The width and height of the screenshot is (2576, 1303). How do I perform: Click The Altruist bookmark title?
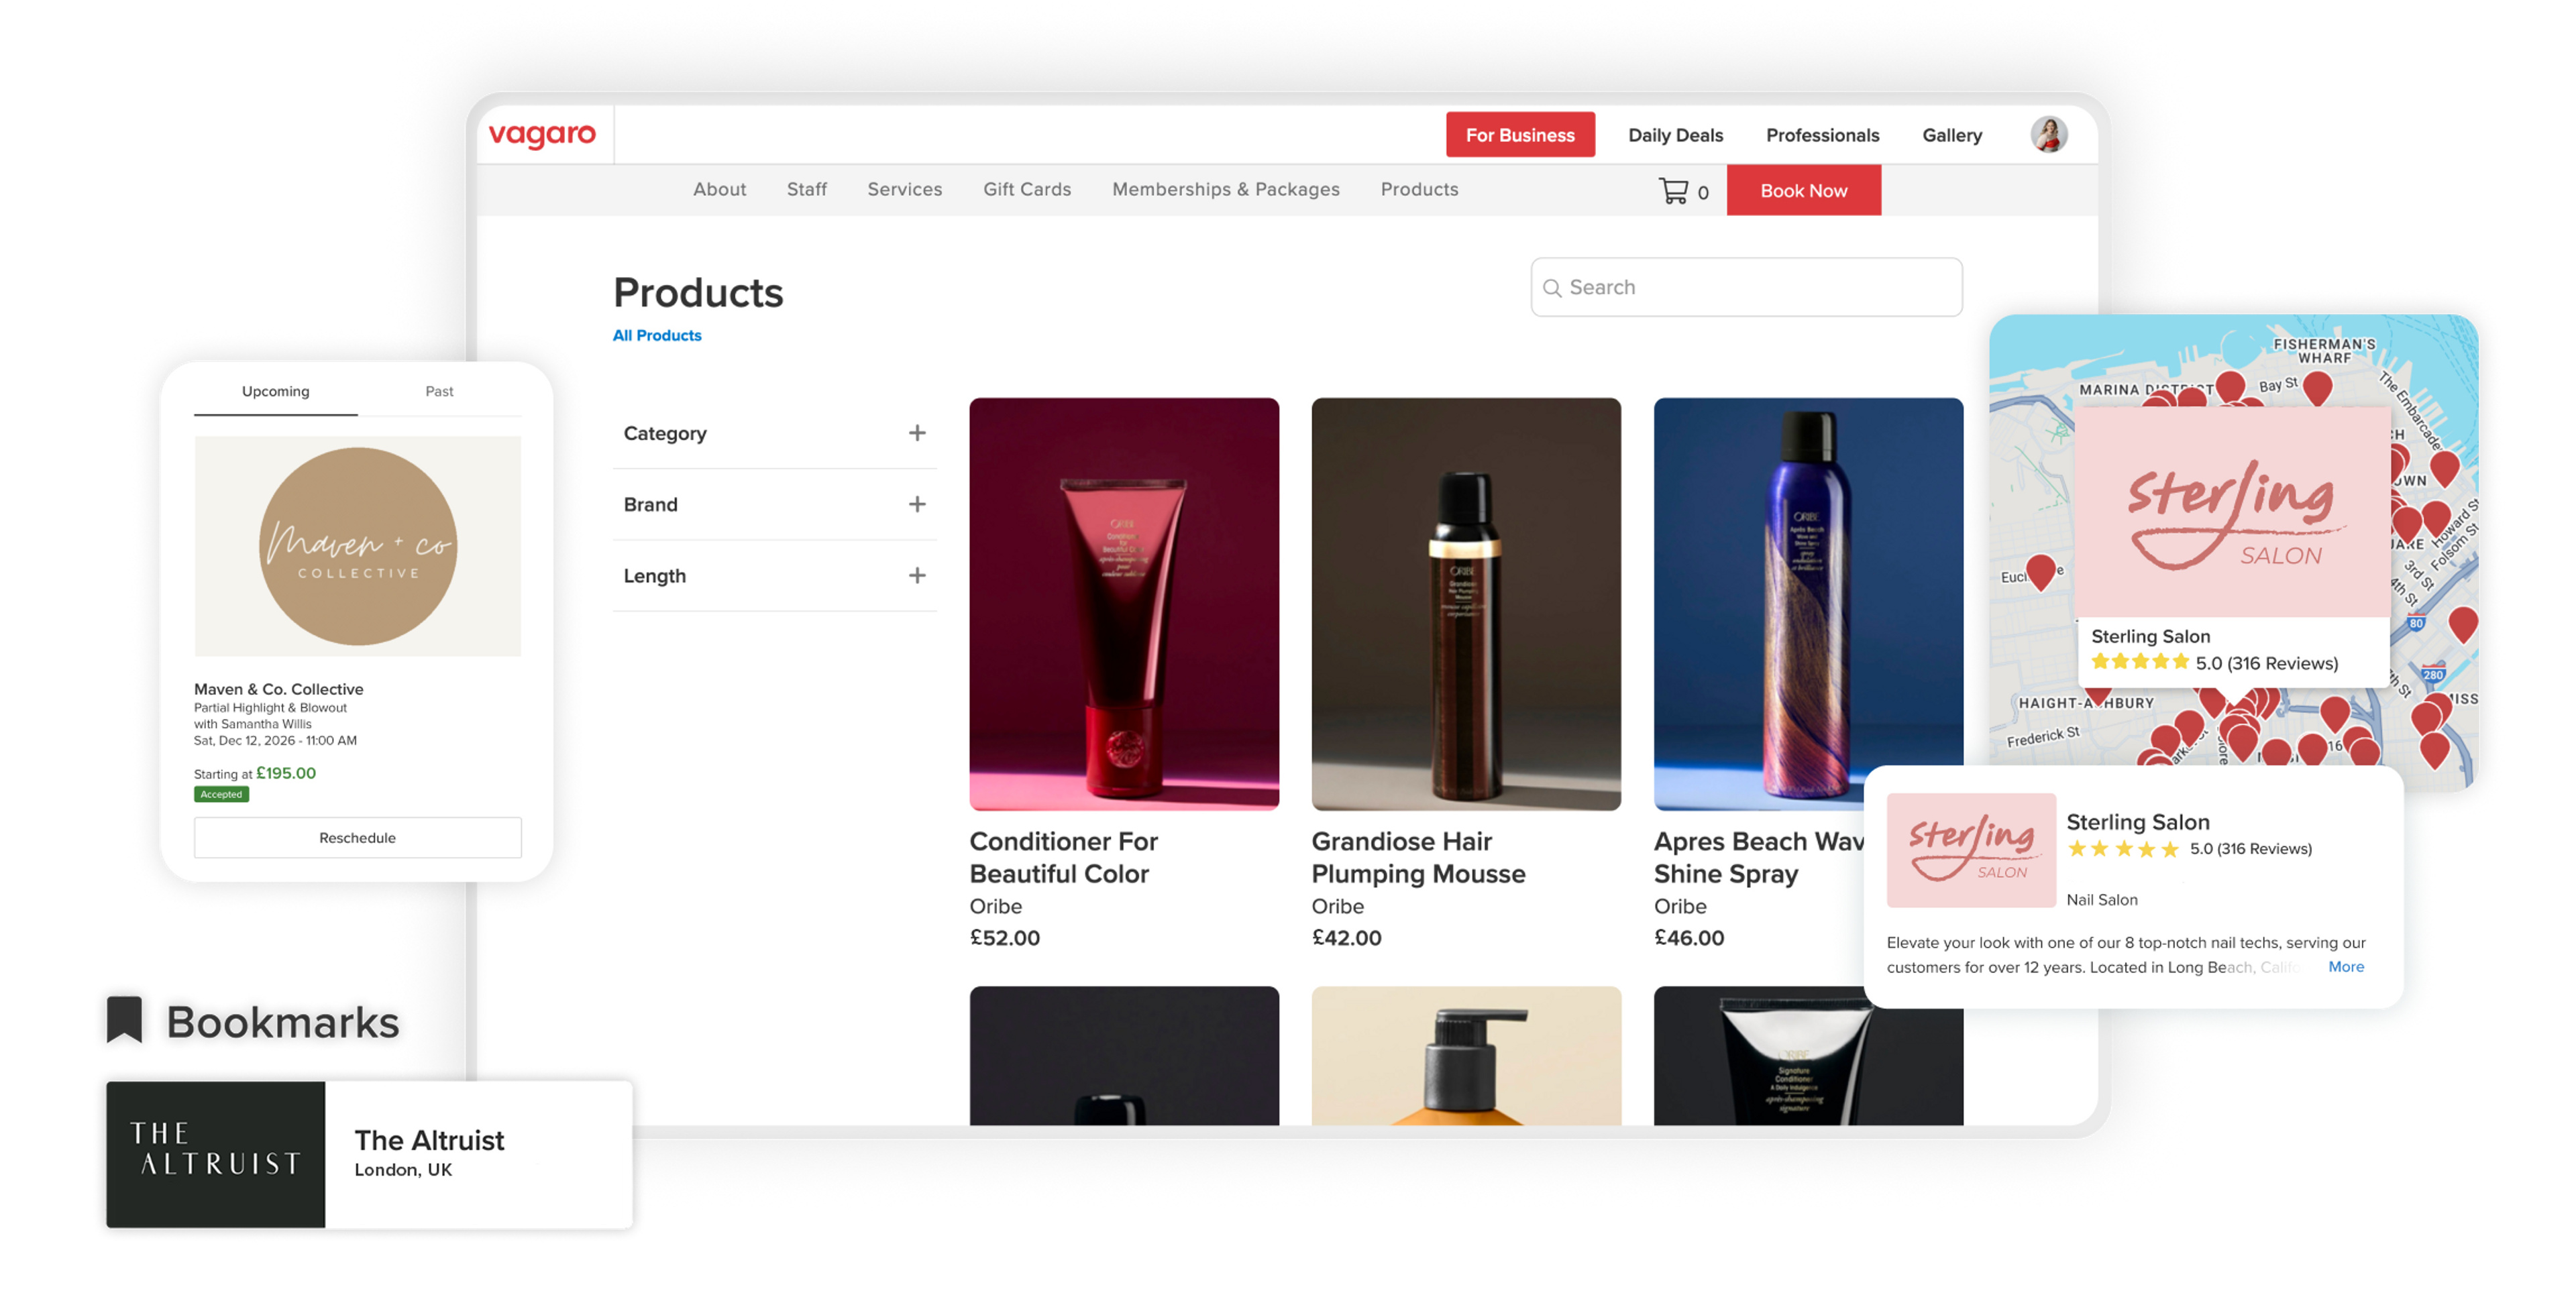click(x=429, y=1140)
